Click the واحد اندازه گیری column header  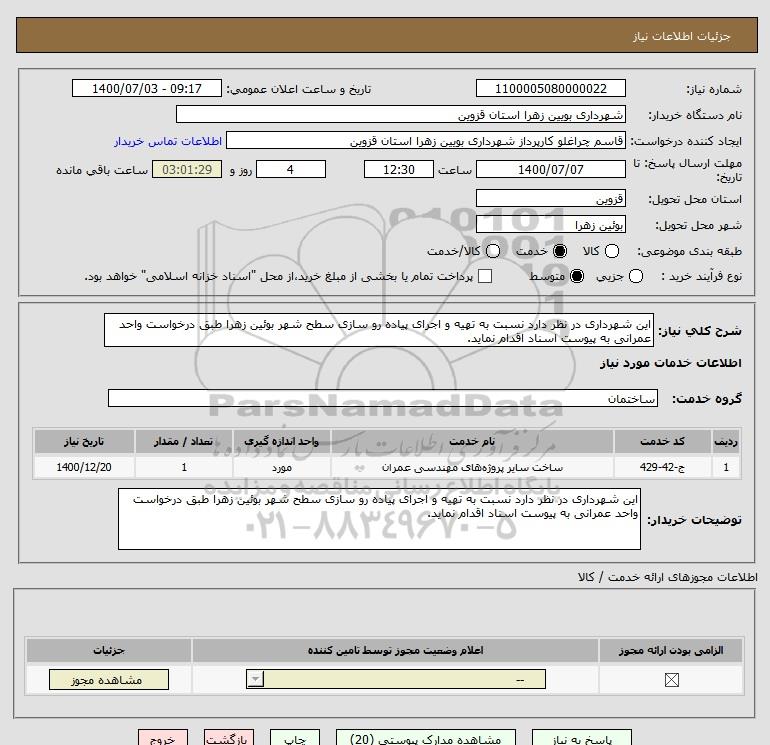click(x=282, y=441)
